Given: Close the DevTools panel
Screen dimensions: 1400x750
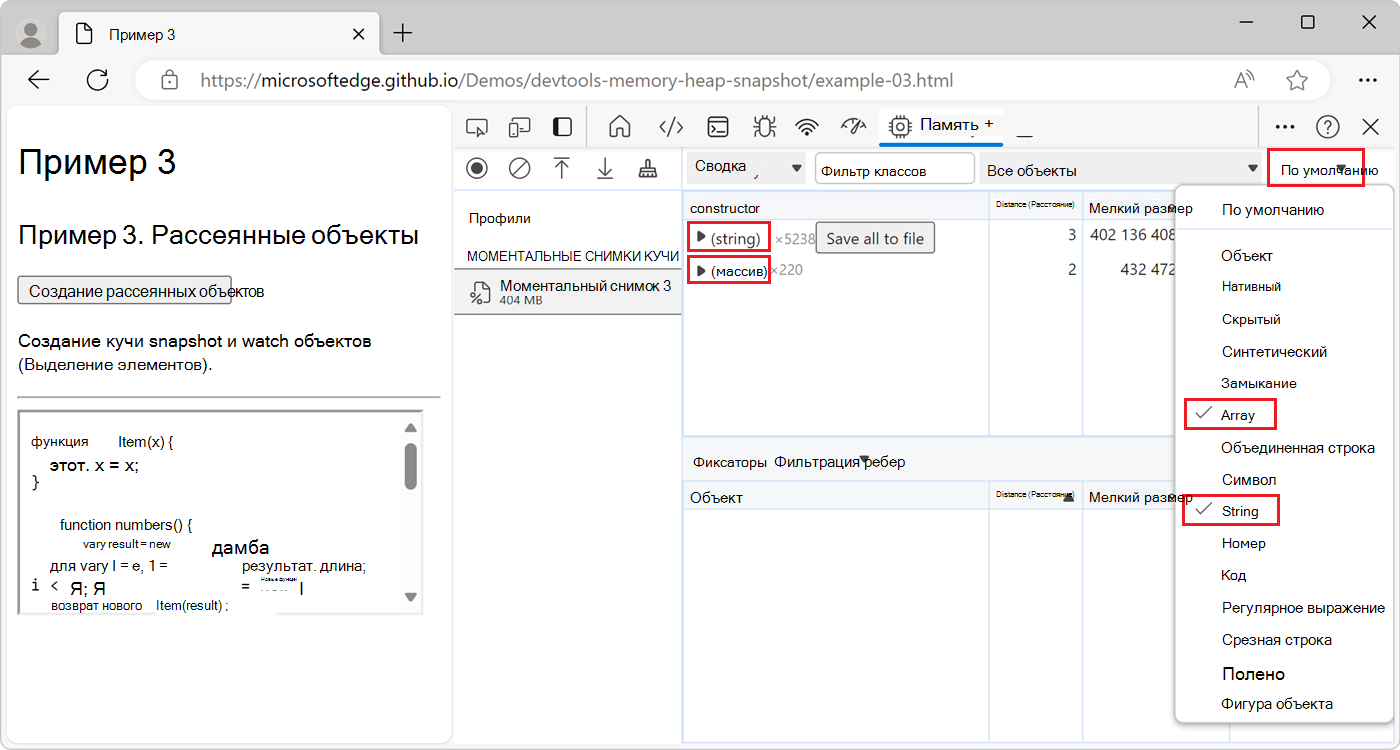Looking at the screenshot, I should [1371, 127].
